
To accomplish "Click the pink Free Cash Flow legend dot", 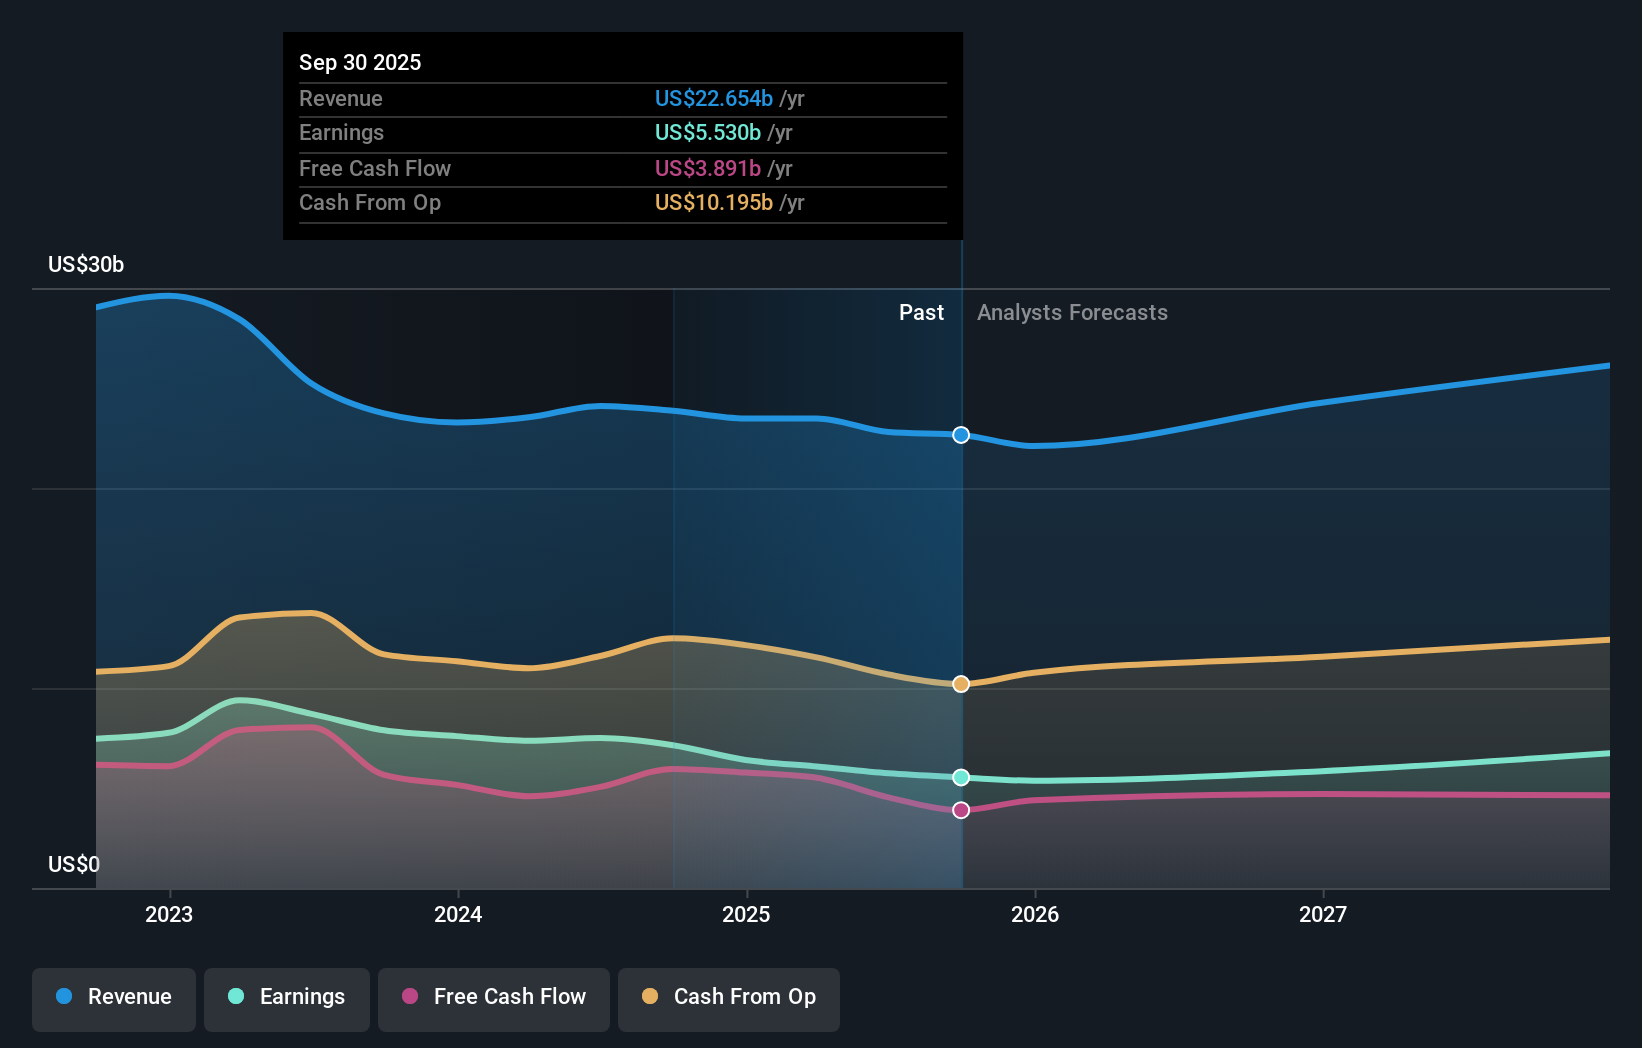I will click(x=410, y=997).
